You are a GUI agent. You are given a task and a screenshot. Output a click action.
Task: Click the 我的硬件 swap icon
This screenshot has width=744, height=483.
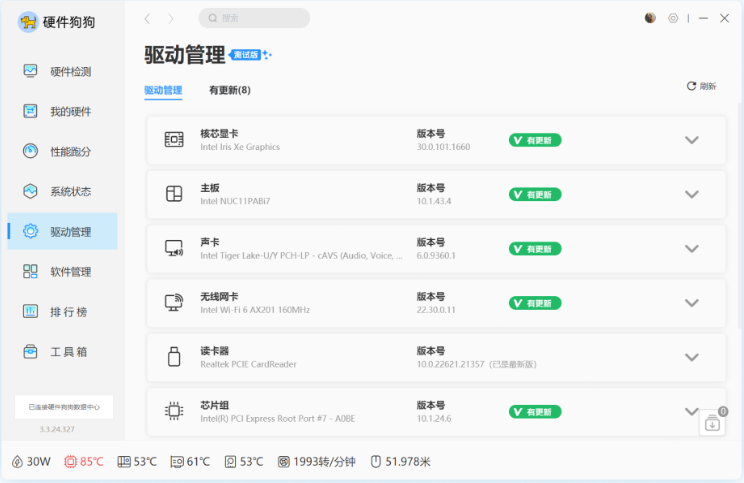30,111
